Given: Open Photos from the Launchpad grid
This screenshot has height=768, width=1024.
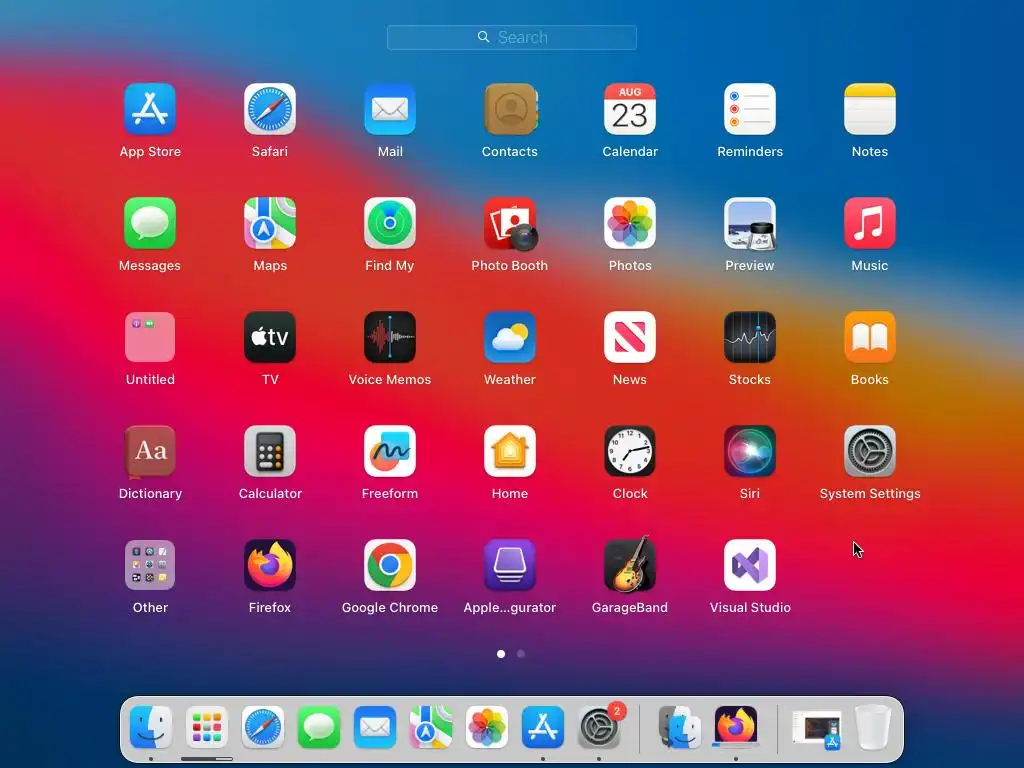Looking at the screenshot, I should tap(630, 223).
